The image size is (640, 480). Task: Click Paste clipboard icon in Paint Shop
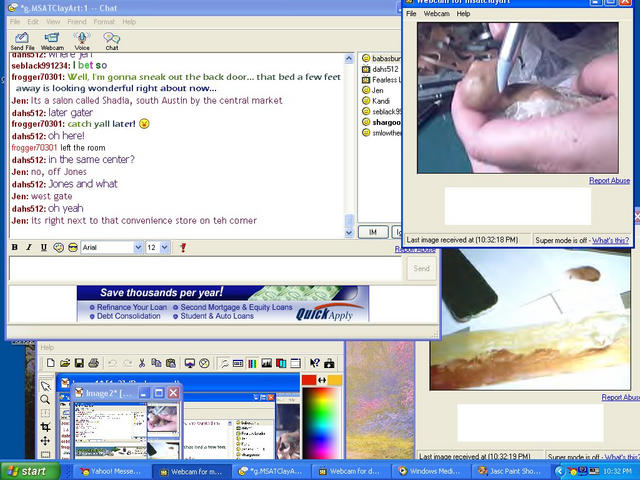[171, 363]
